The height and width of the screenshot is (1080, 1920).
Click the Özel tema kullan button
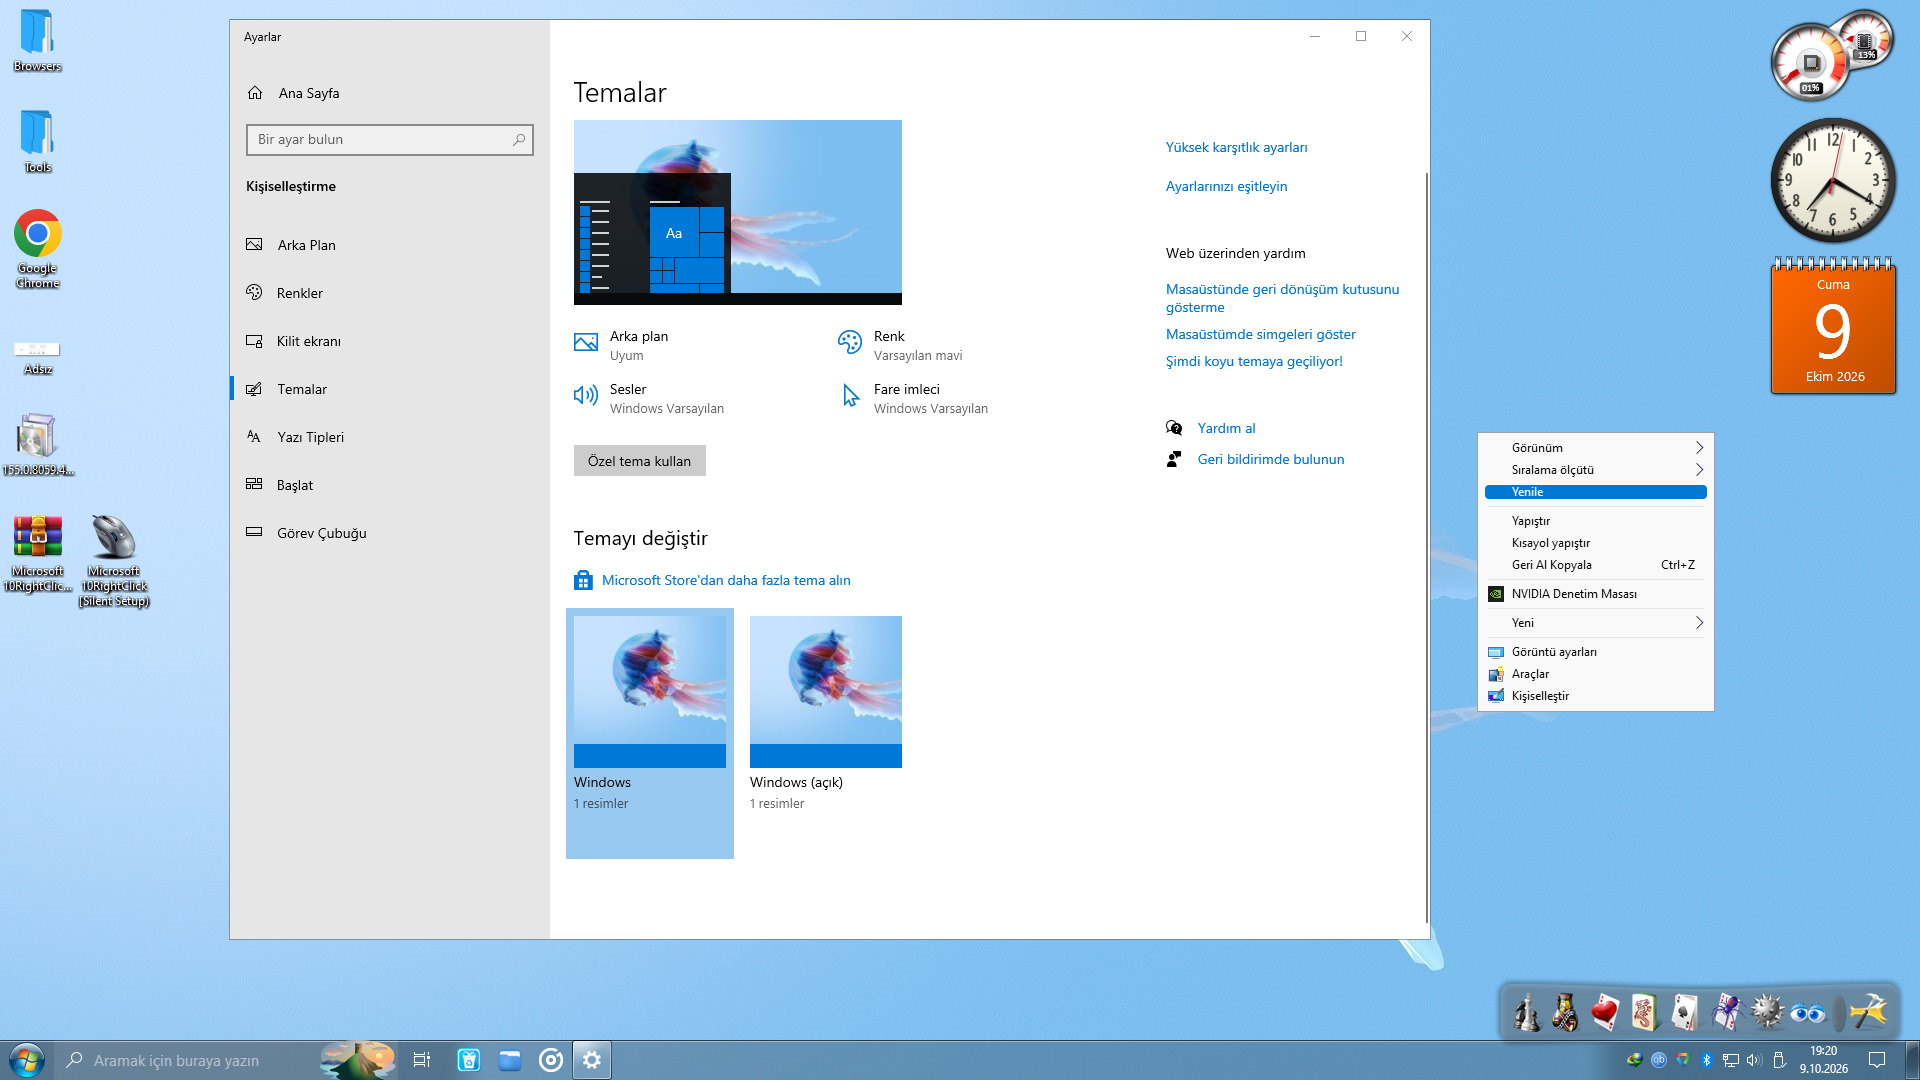(x=639, y=461)
